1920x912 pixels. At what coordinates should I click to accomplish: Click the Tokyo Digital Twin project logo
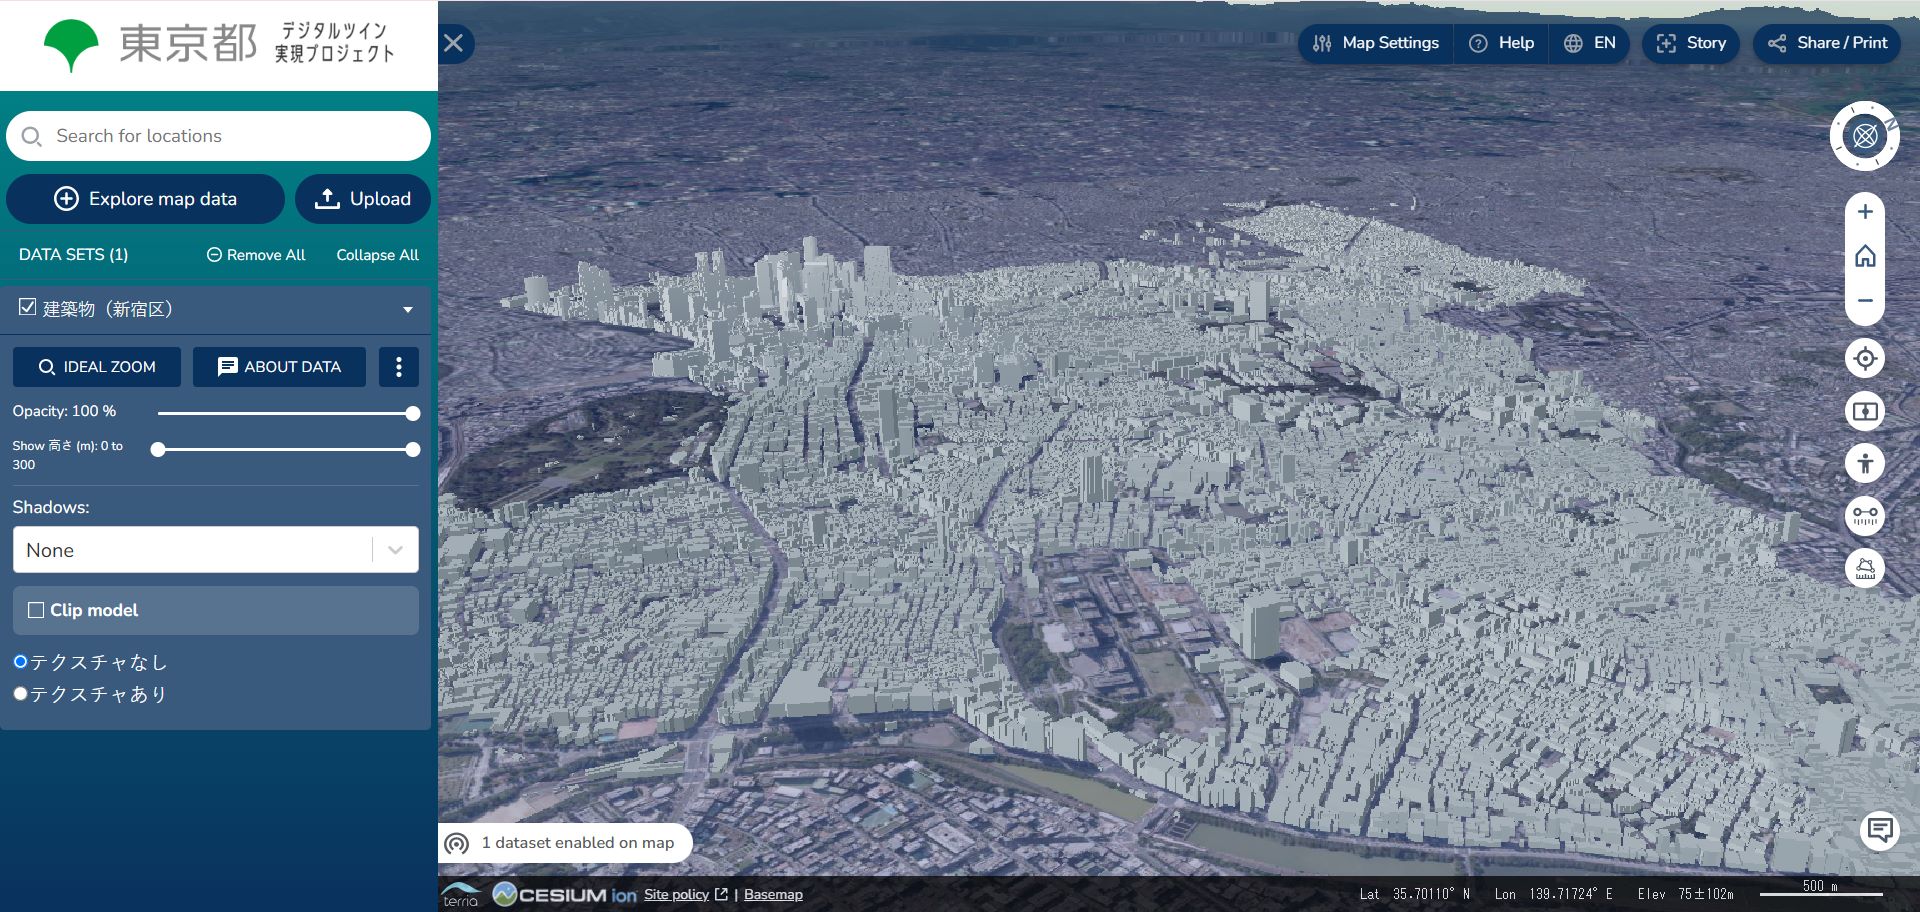[x=219, y=45]
